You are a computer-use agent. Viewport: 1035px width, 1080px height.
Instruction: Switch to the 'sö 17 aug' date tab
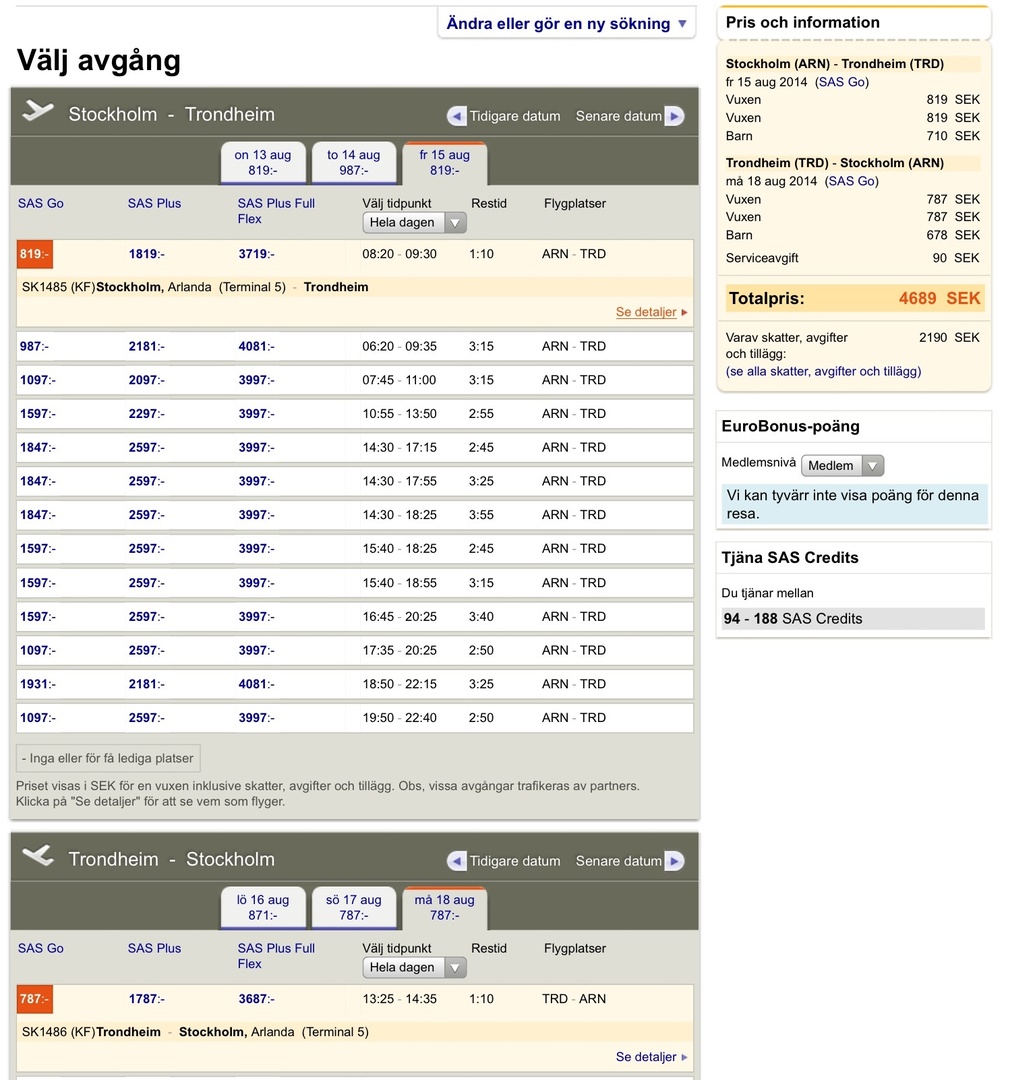(354, 907)
